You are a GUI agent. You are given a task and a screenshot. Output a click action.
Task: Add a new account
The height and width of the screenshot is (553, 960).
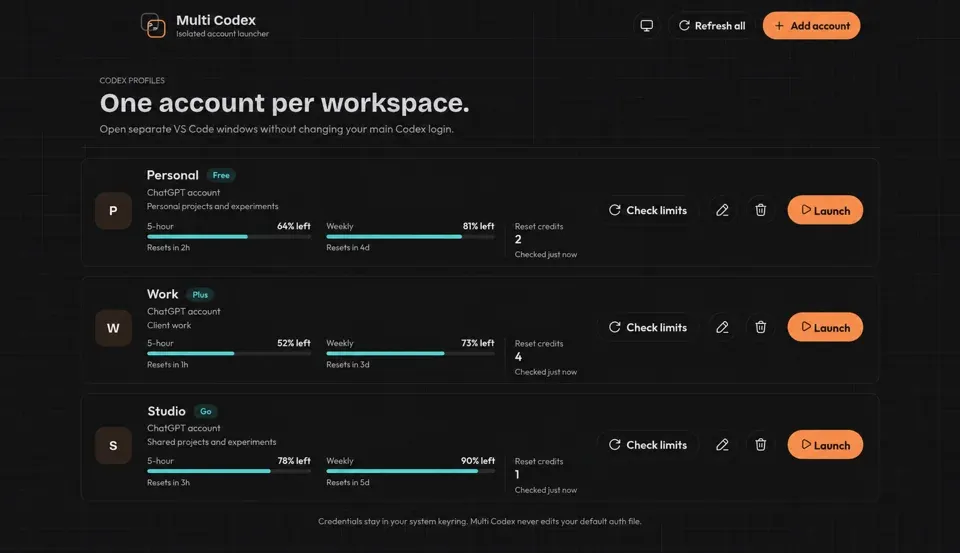pos(811,26)
